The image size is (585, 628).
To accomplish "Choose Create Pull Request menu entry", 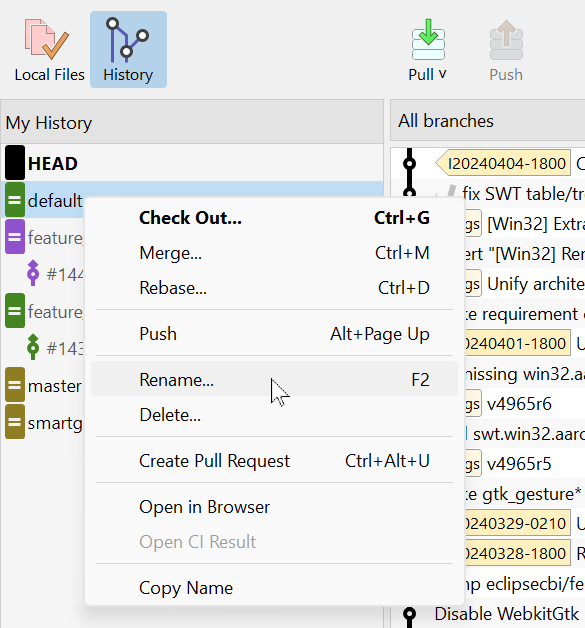I will (x=274, y=461).
